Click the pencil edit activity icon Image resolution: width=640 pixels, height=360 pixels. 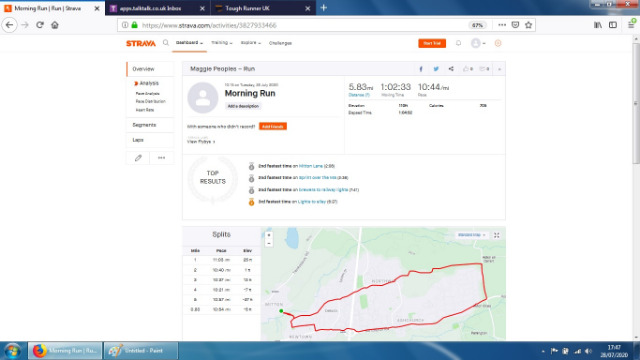click(138, 158)
